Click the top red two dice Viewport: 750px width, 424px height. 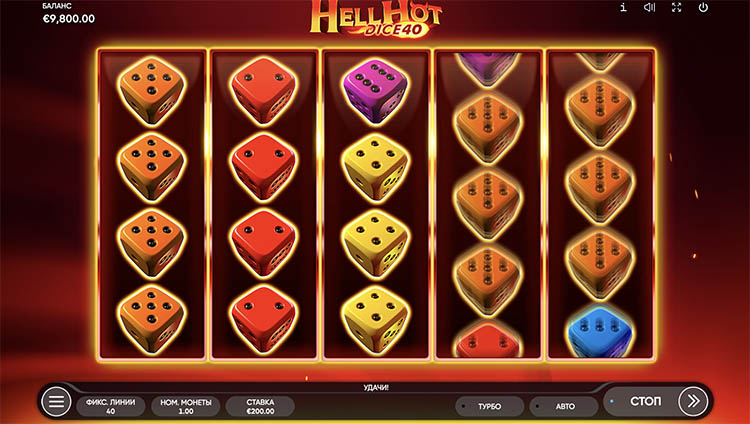(x=263, y=91)
